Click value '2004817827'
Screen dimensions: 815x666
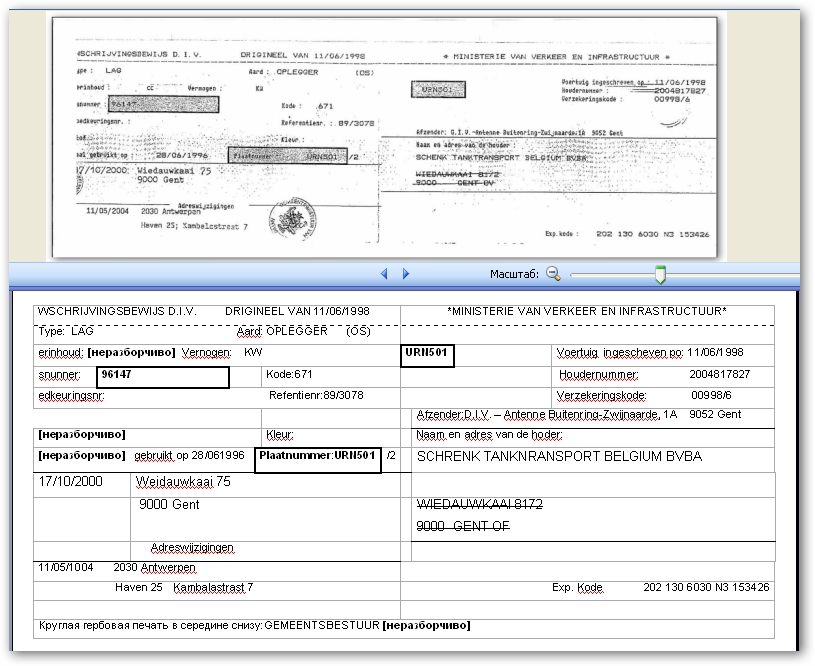click(x=719, y=374)
